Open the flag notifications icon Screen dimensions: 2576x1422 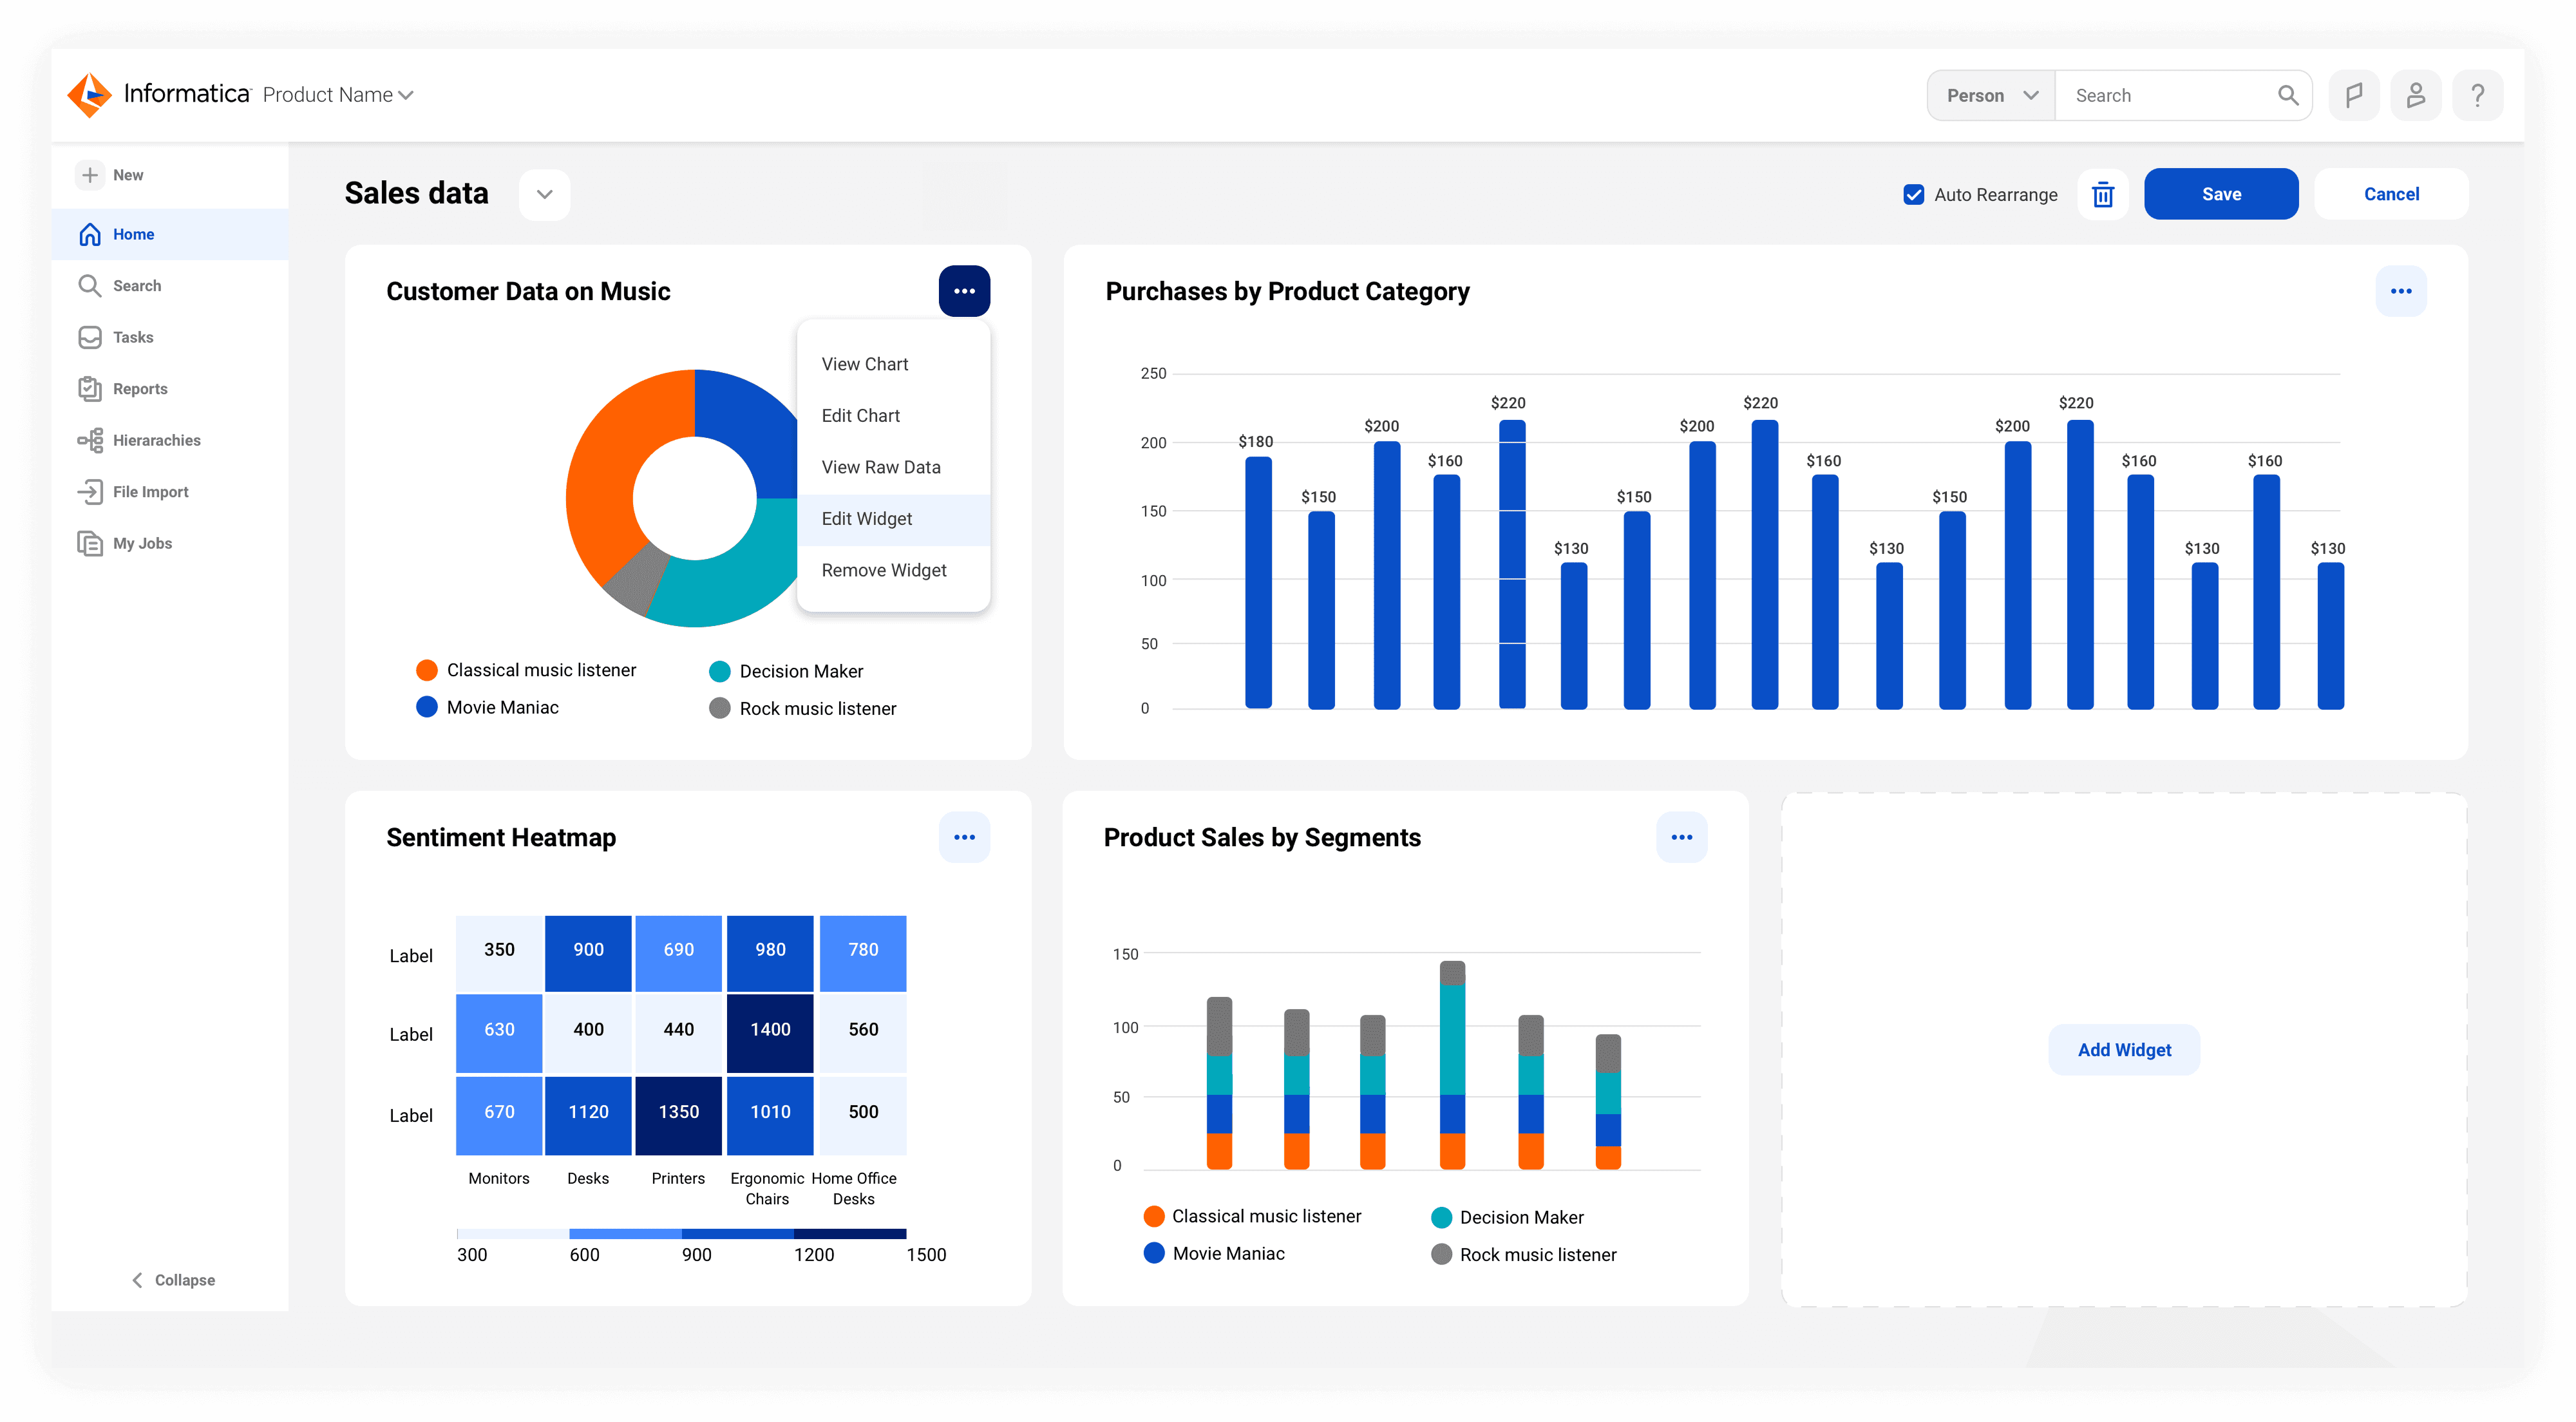tap(2353, 95)
